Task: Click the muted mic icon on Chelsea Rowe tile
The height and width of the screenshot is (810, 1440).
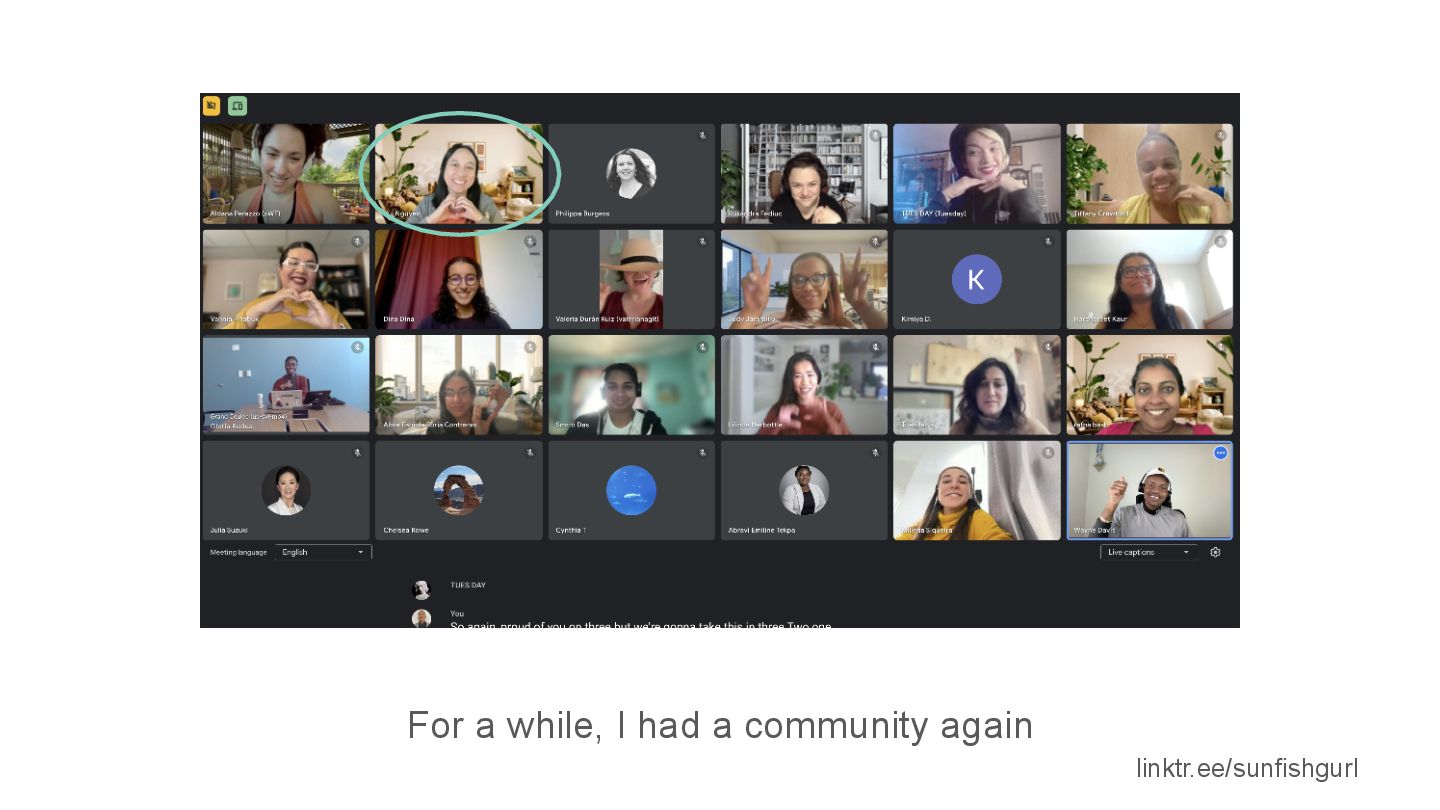Action: tap(530, 453)
